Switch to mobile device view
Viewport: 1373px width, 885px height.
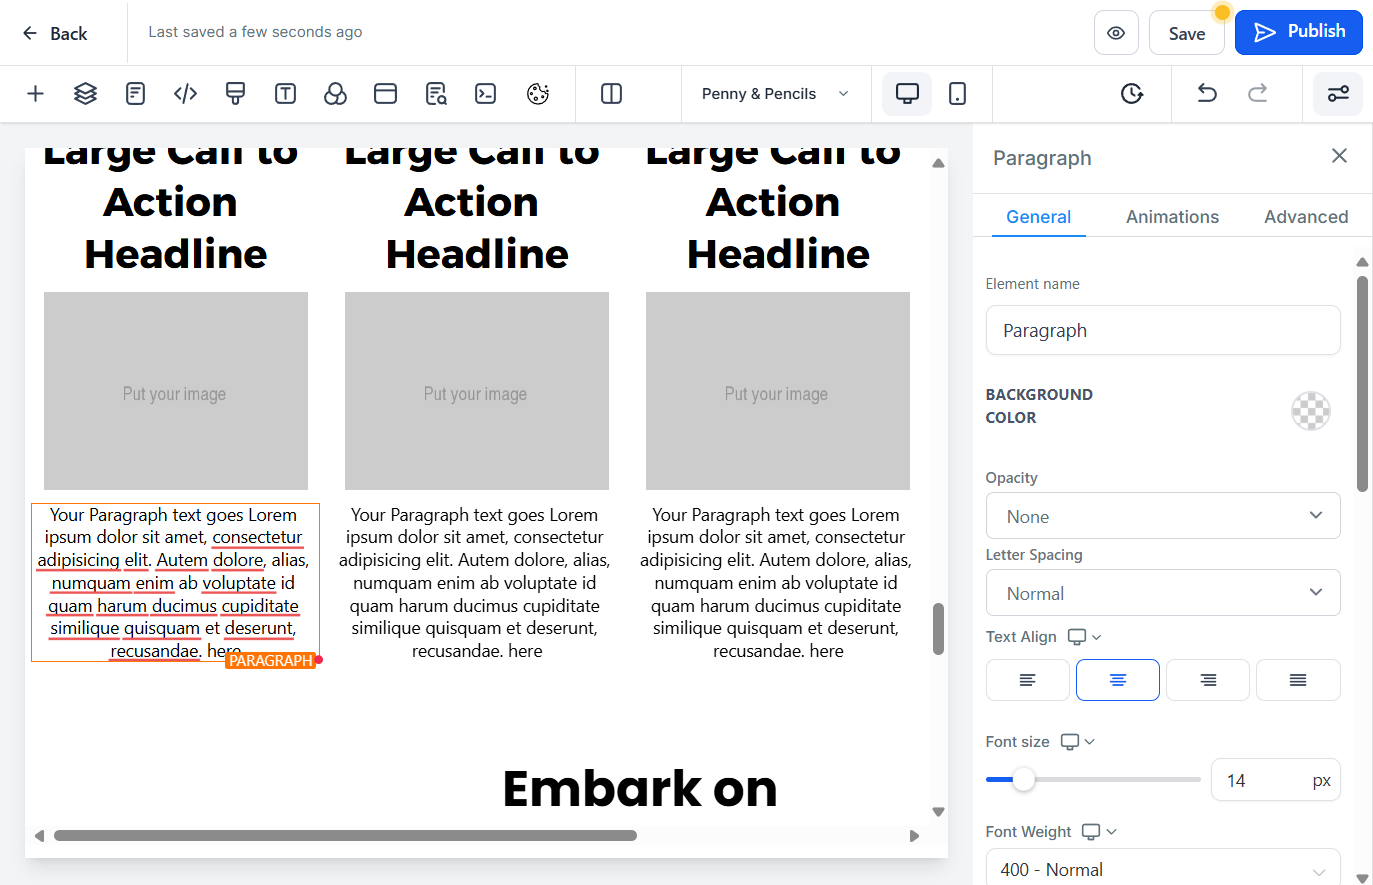(x=957, y=94)
